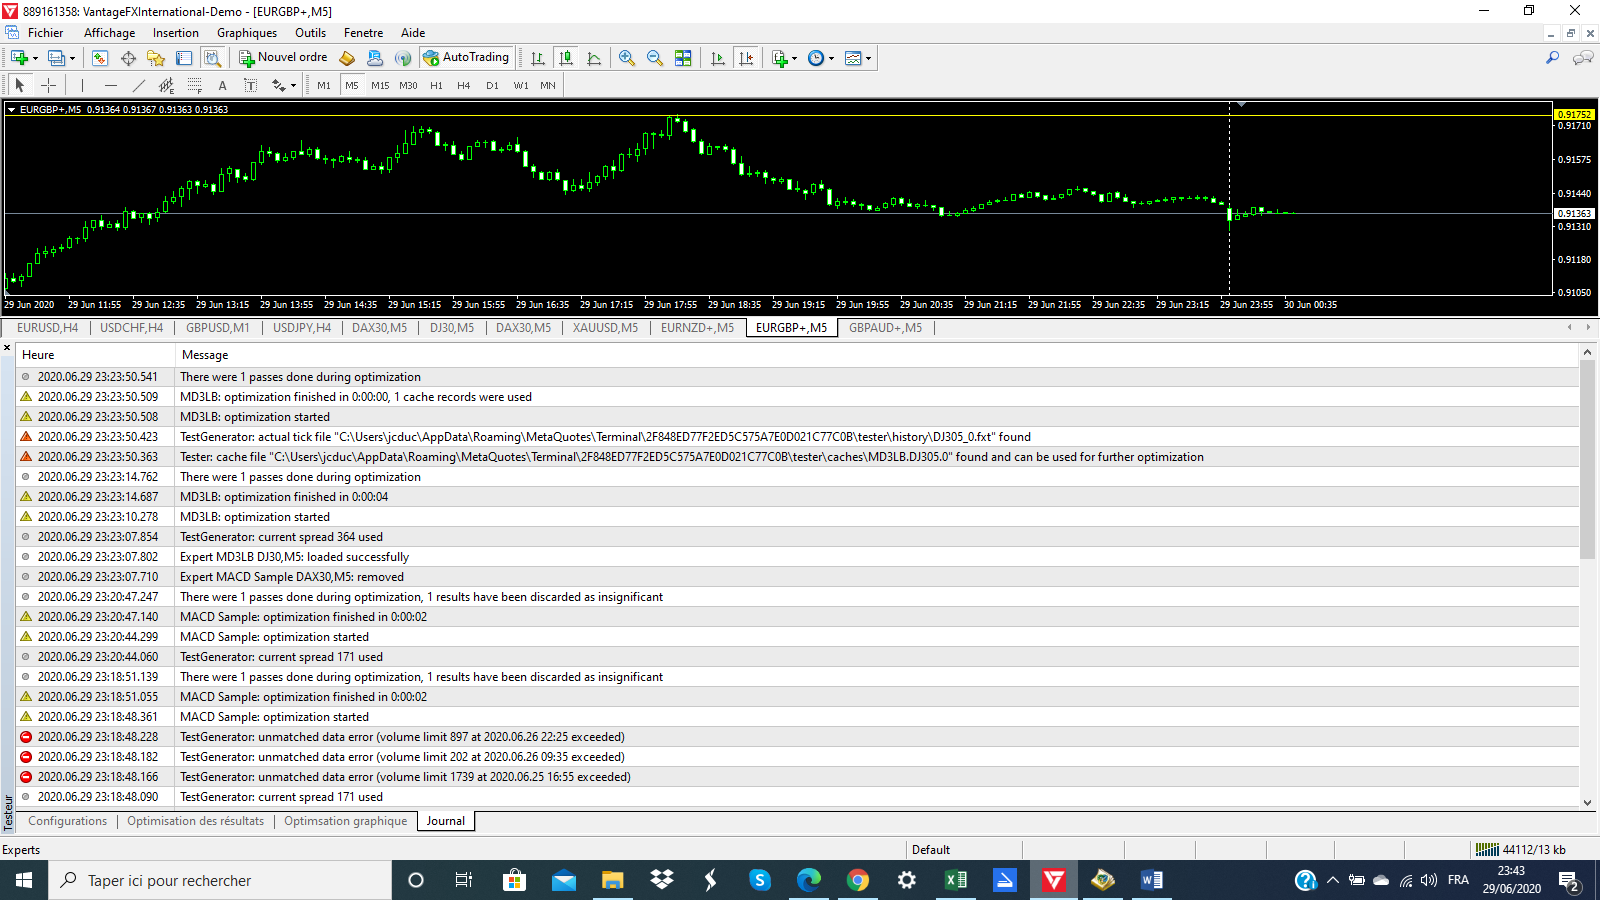Screen dimensions: 1600x900
Task: Open the Graphiques menu
Action: 246,33
